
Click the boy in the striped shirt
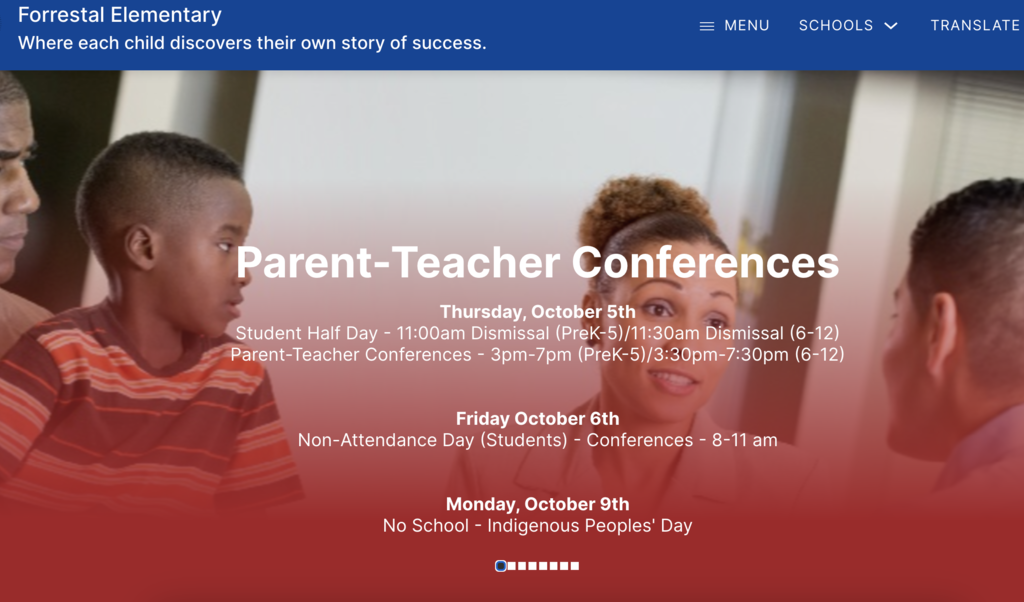[x=150, y=330]
